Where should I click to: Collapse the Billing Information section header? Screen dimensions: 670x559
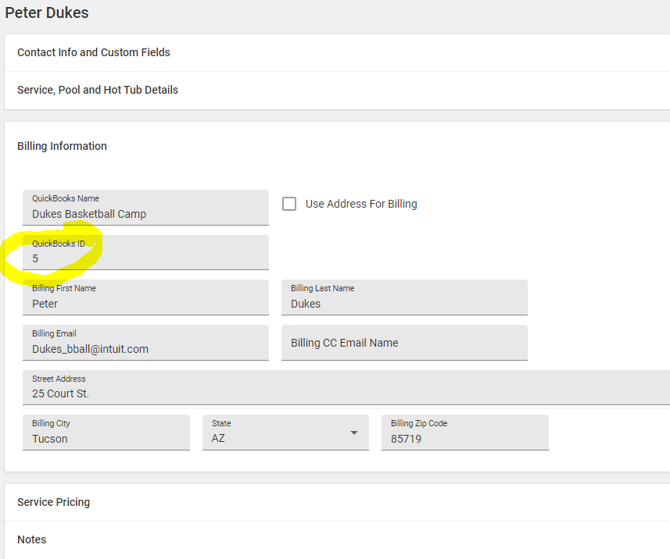[62, 146]
